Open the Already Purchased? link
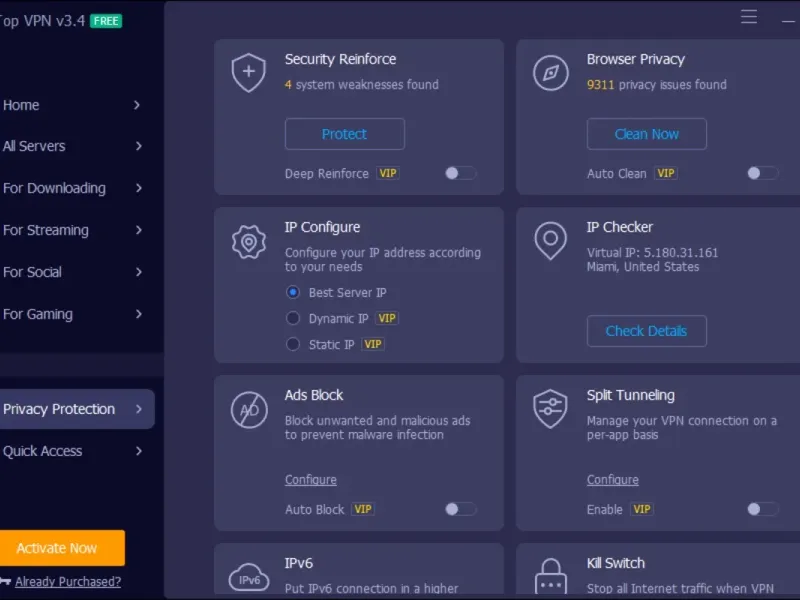 [68, 582]
